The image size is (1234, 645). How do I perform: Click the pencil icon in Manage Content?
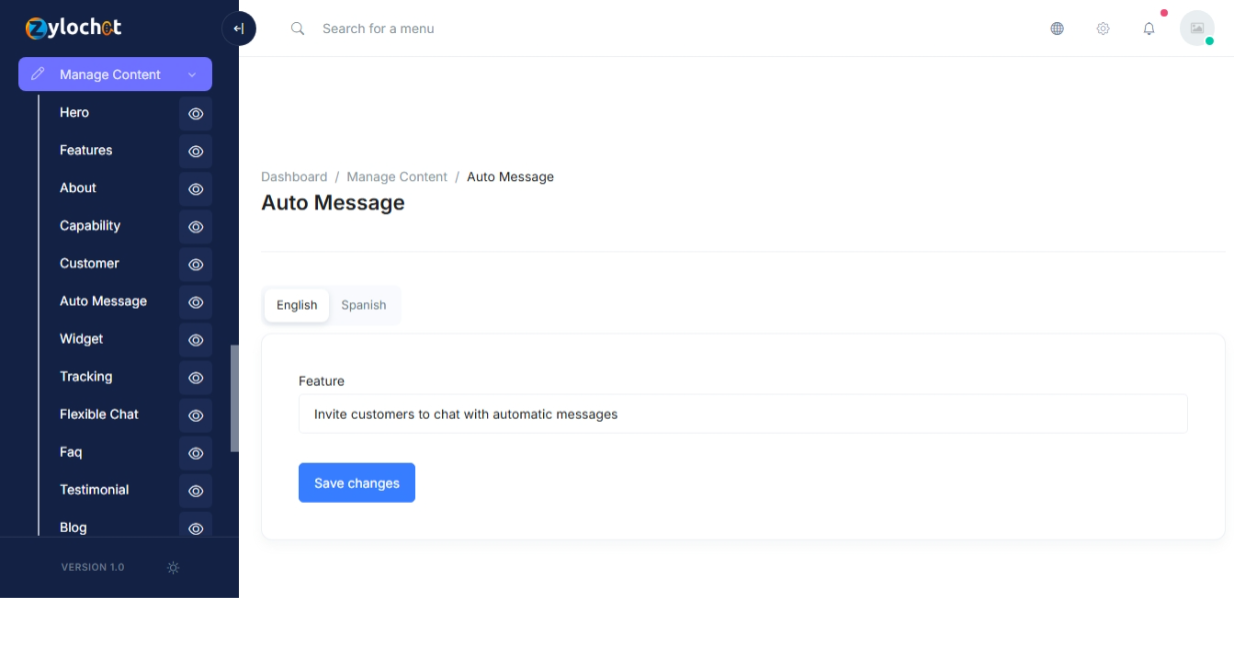coord(38,74)
